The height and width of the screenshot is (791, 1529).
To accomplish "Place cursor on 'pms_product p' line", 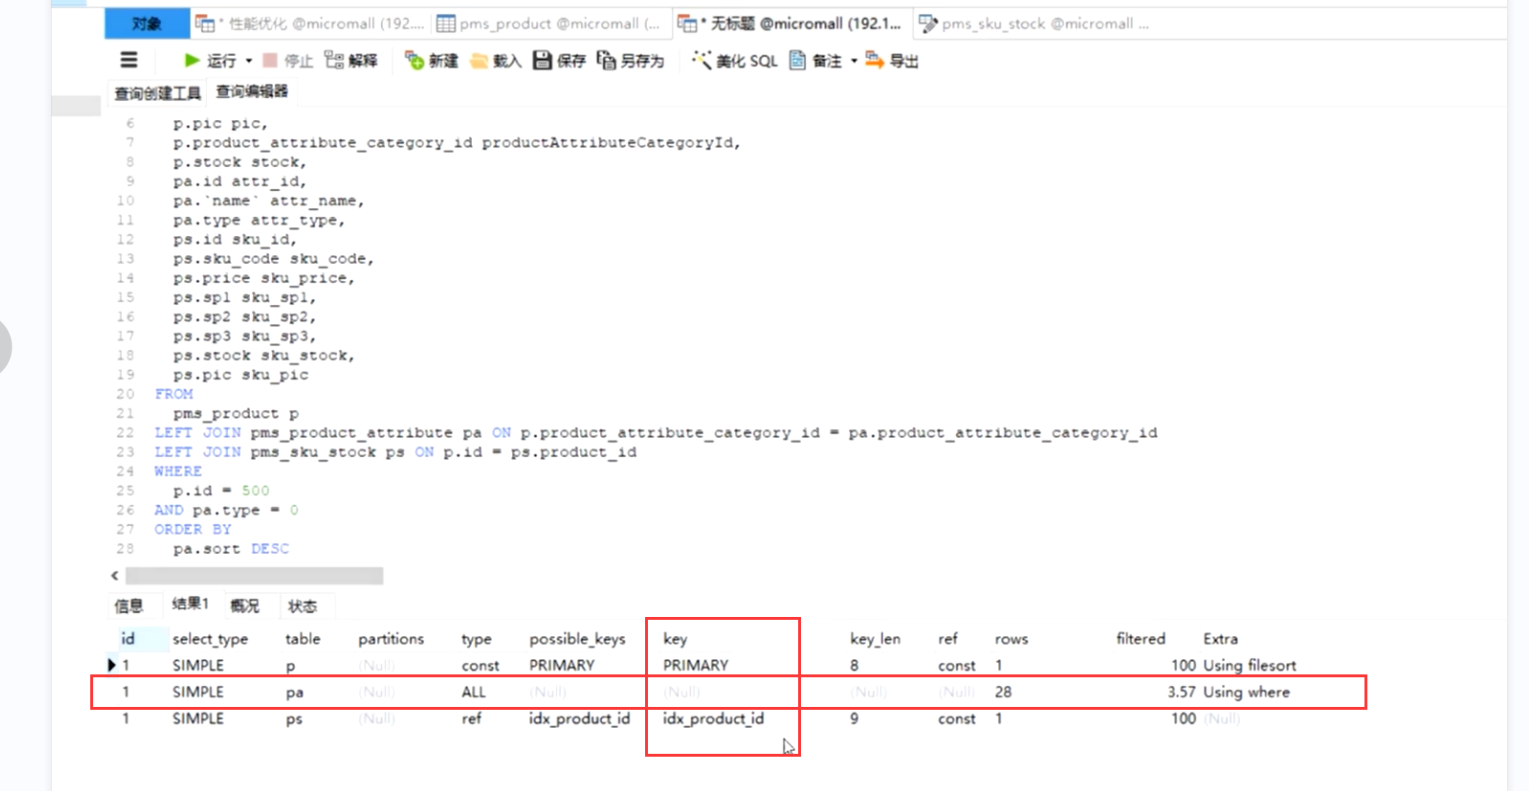I will pos(236,413).
